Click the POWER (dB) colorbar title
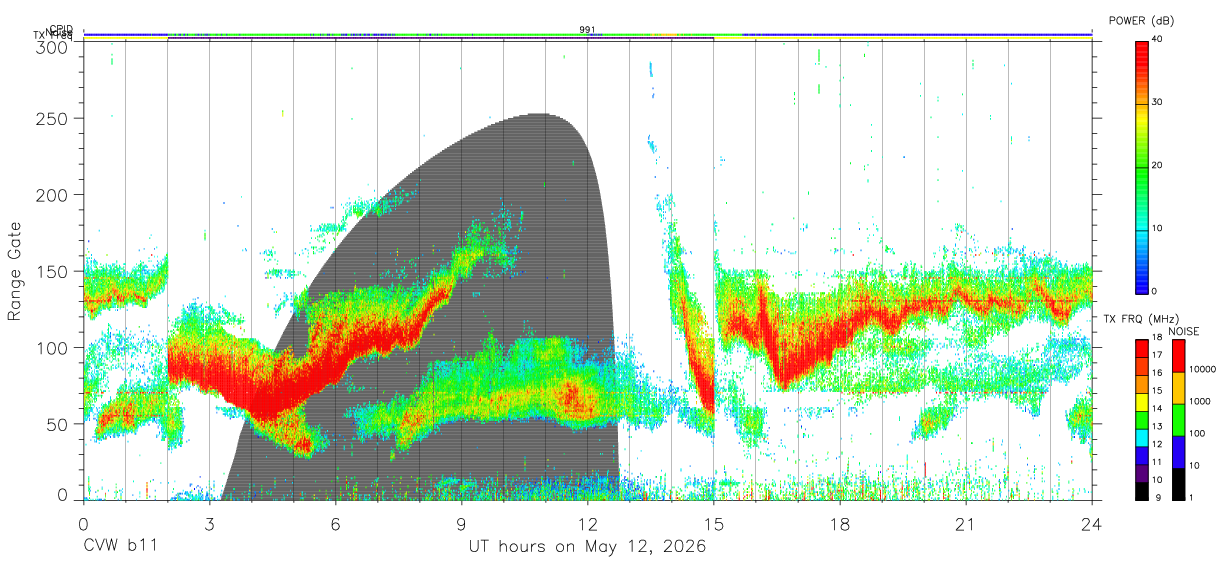 coord(1142,21)
